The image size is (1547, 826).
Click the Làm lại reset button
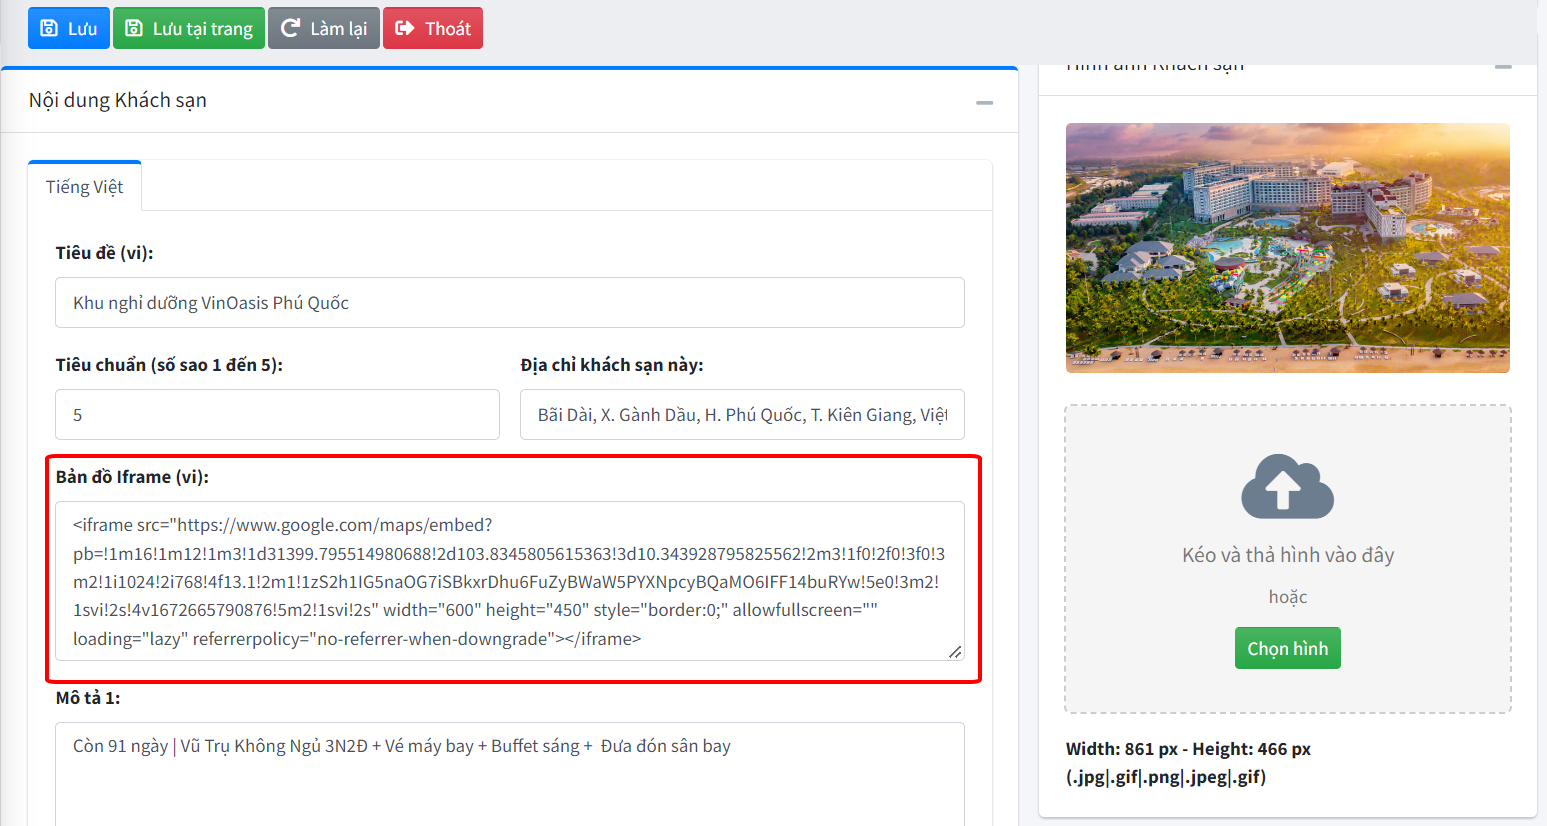[x=324, y=28]
